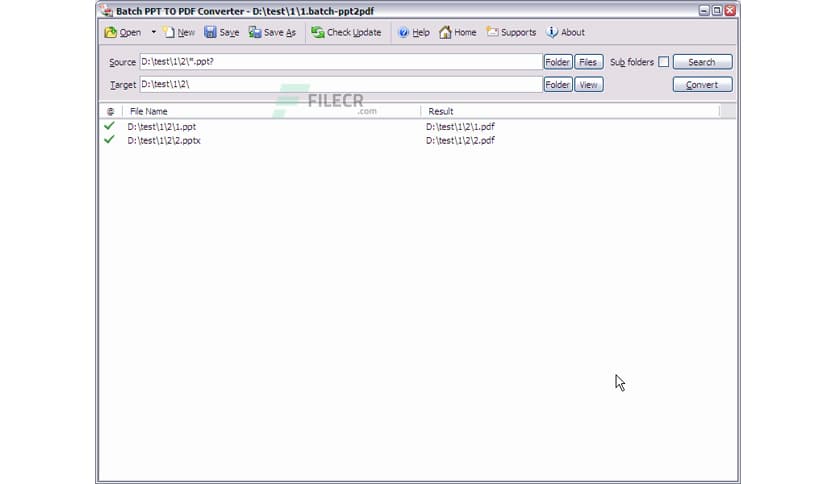Image resolution: width=836 pixels, height=484 pixels.
Task: Save the project with Save icon
Action: 221,33
